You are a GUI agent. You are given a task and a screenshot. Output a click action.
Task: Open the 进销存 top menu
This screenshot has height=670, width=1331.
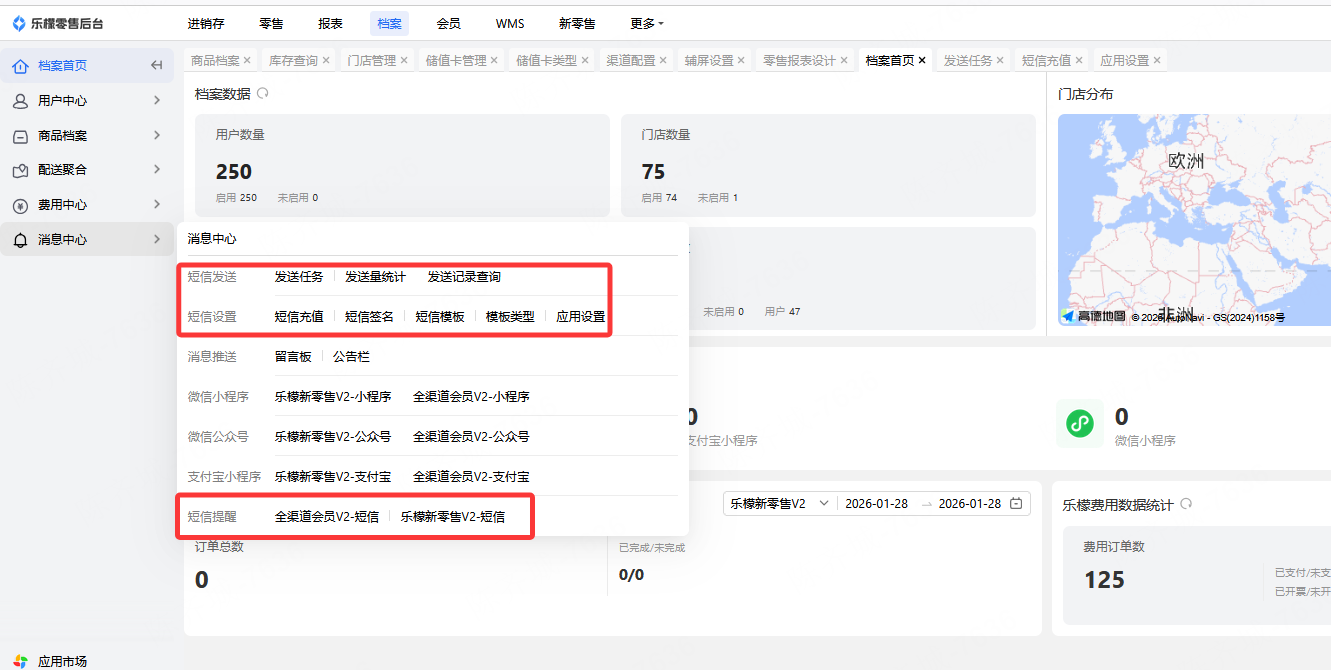(x=205, y=23)
